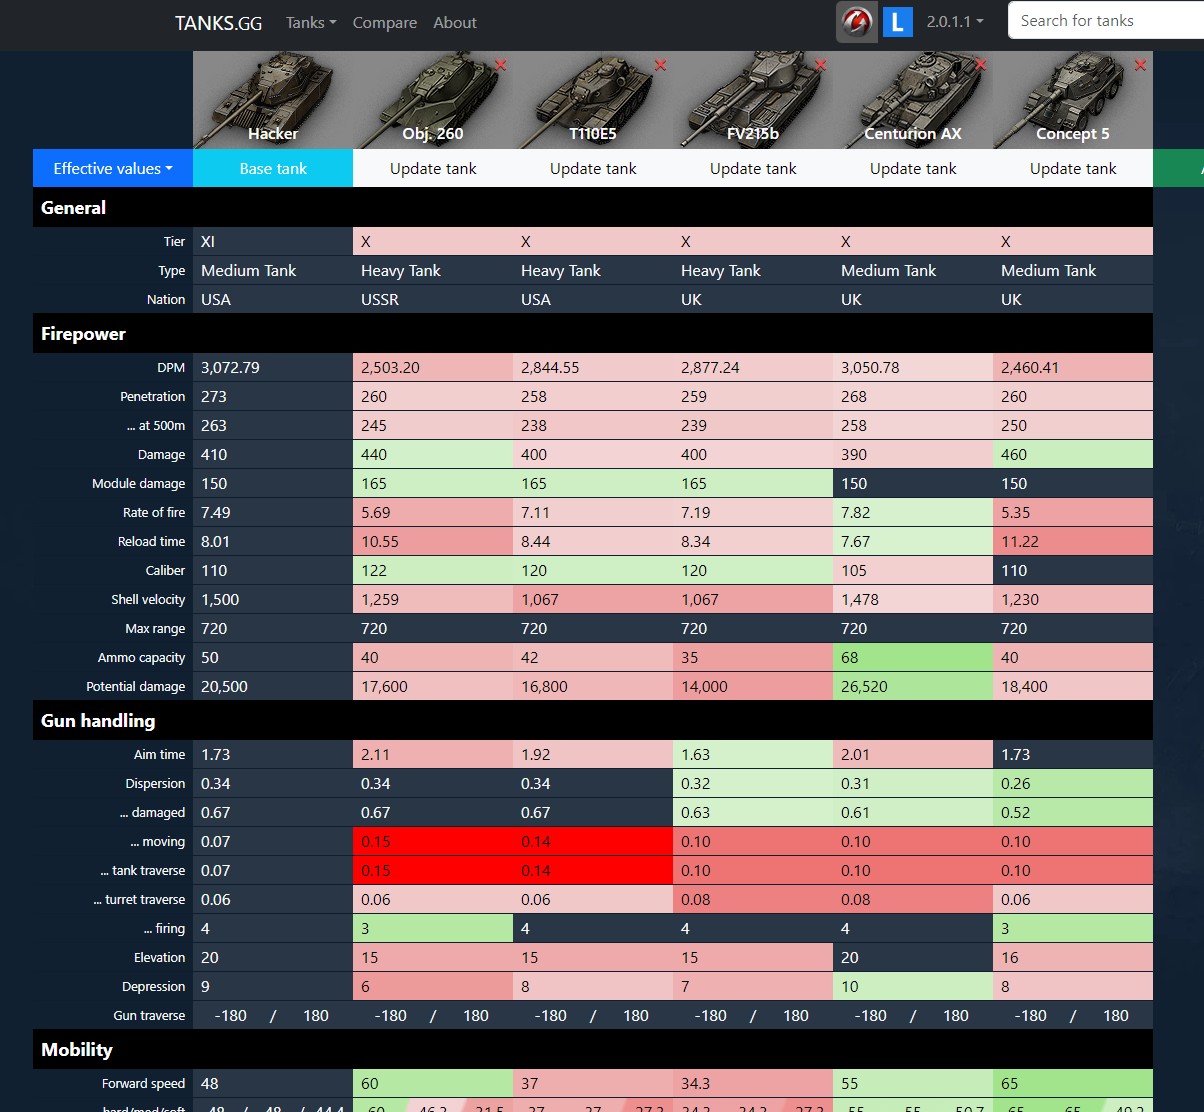Select the Centurion AX tank thumbnail

913,100
